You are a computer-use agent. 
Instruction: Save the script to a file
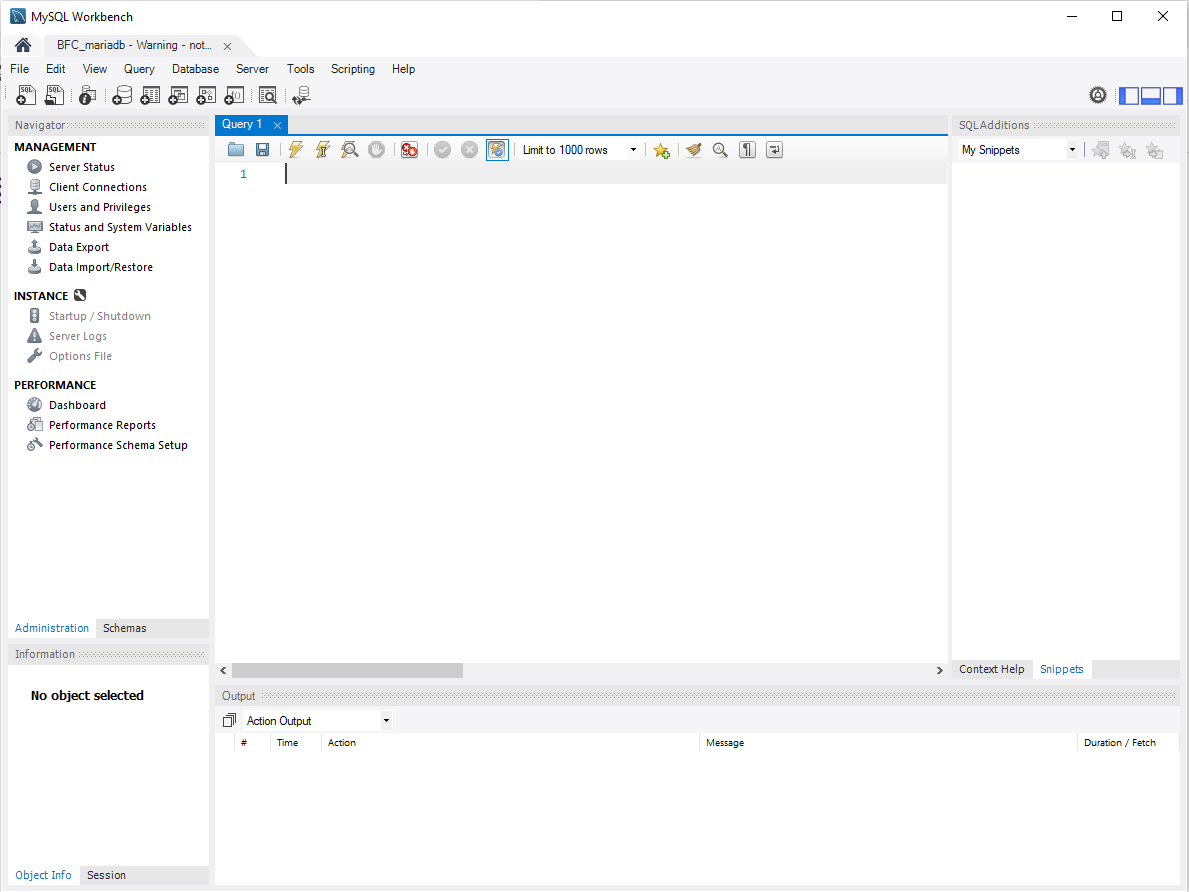click(262, 150)
